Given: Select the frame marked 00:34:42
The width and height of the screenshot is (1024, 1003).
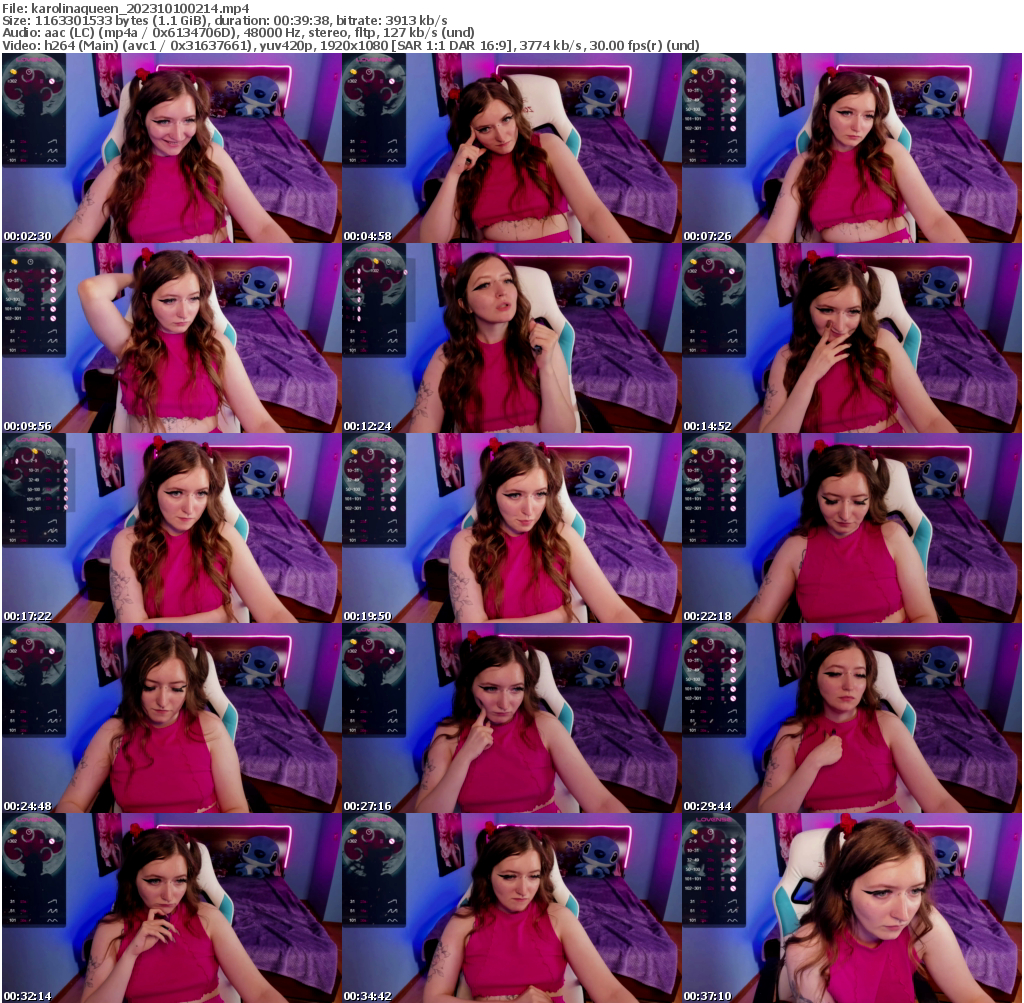Looking at the screenshot, I should tap(511, 908).
